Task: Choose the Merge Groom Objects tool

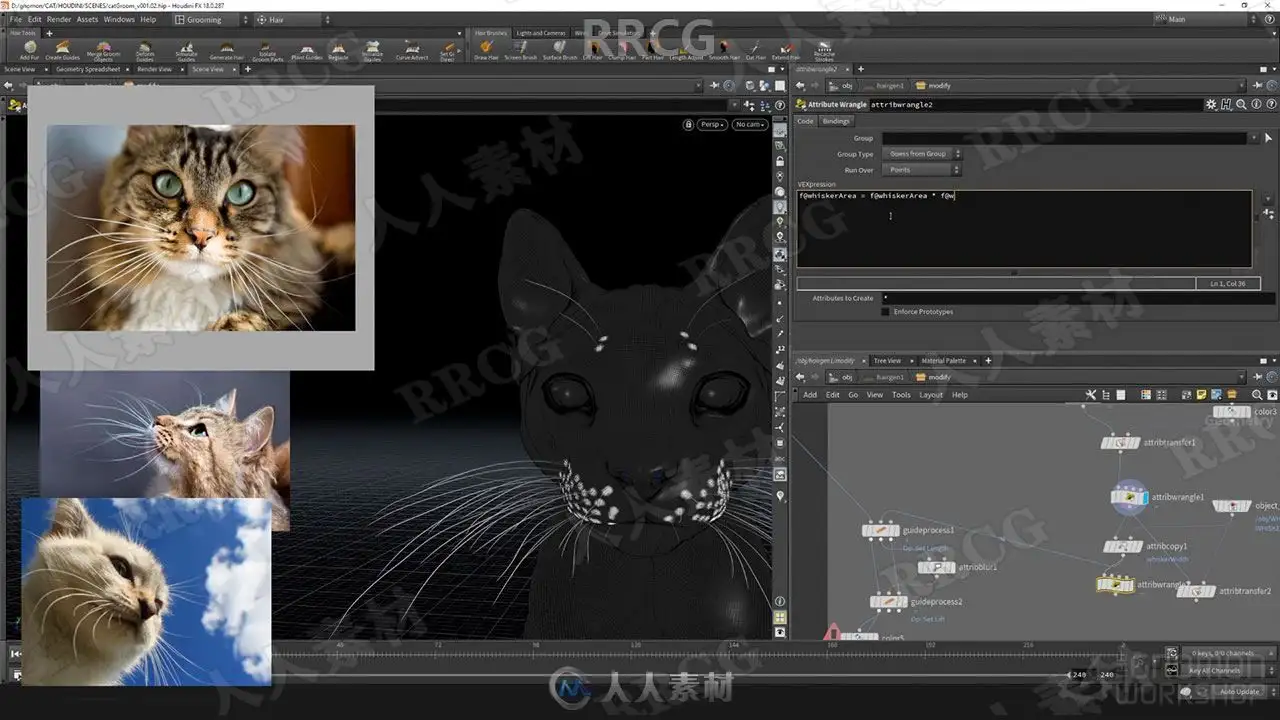Action: click(x=103, y=52)
